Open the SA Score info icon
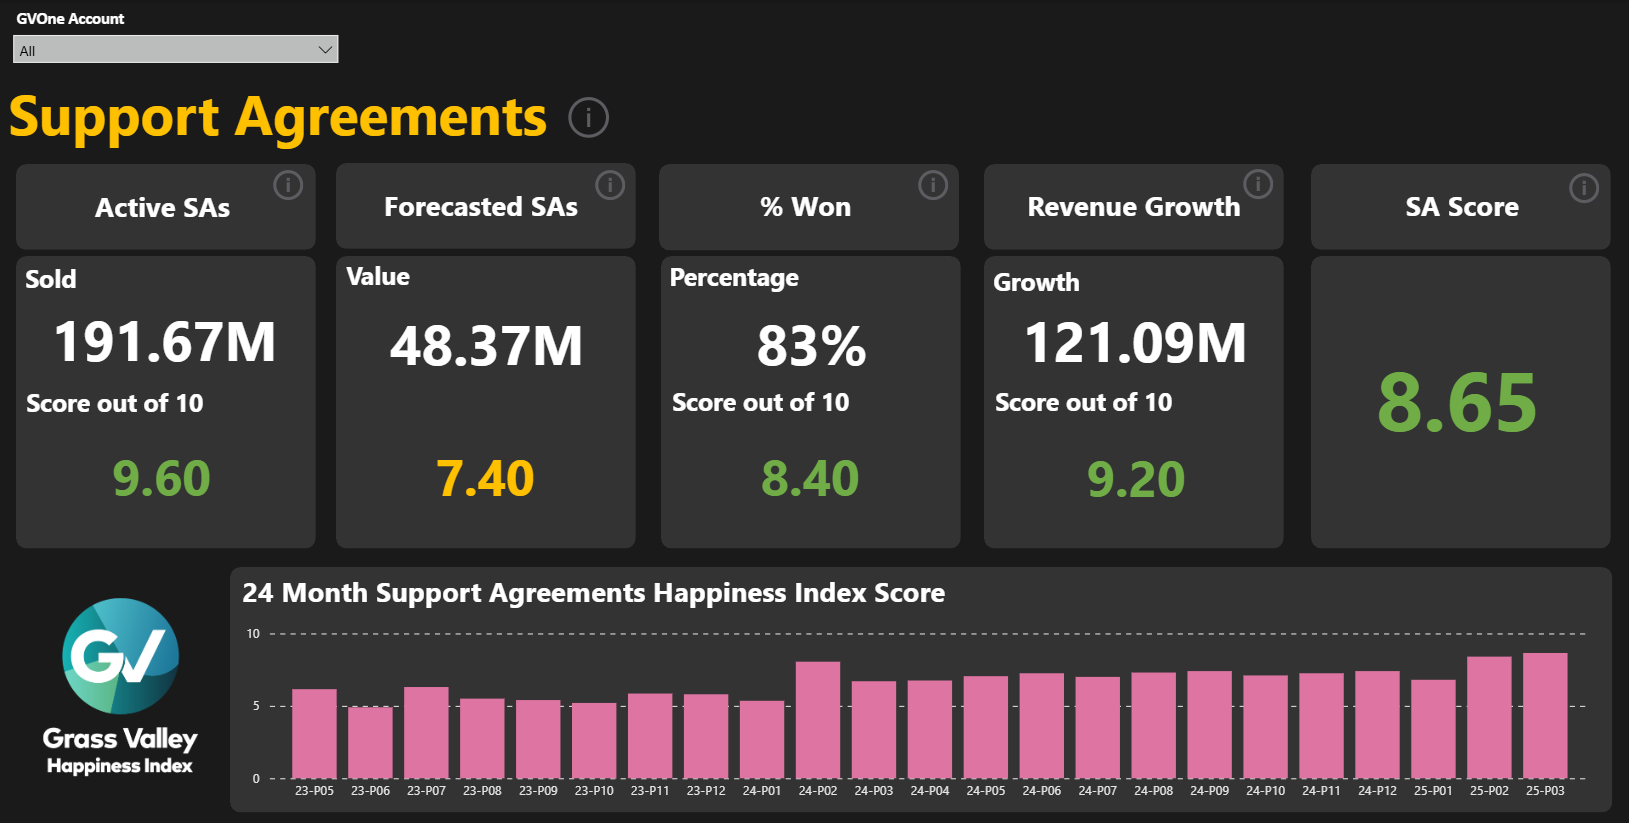 pos(1584,188)
